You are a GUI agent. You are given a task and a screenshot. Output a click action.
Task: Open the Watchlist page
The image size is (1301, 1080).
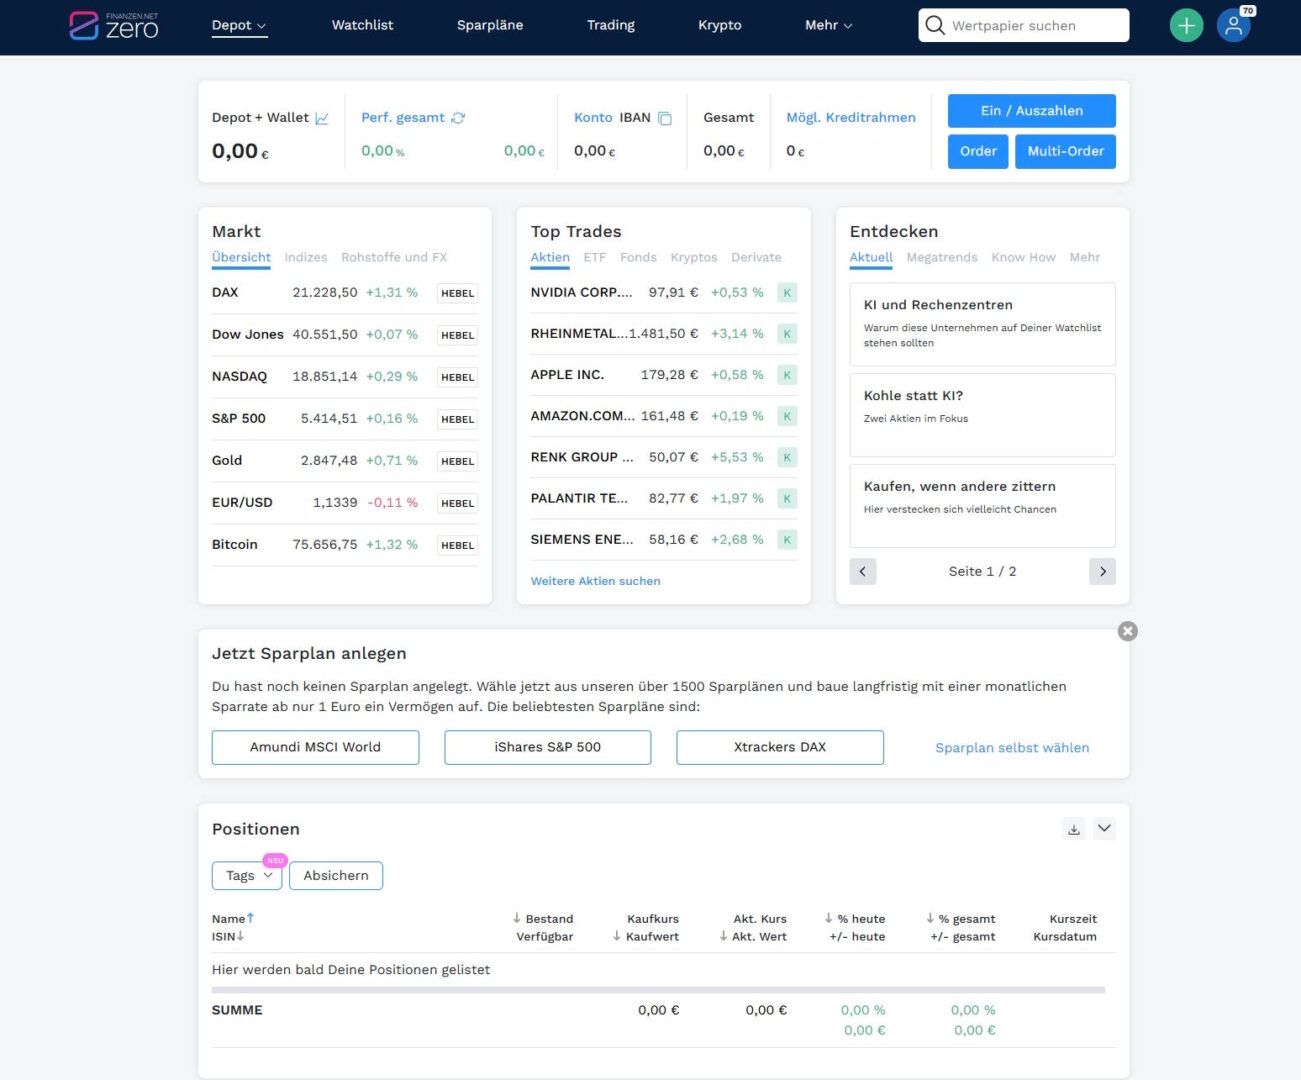[362, 25]
